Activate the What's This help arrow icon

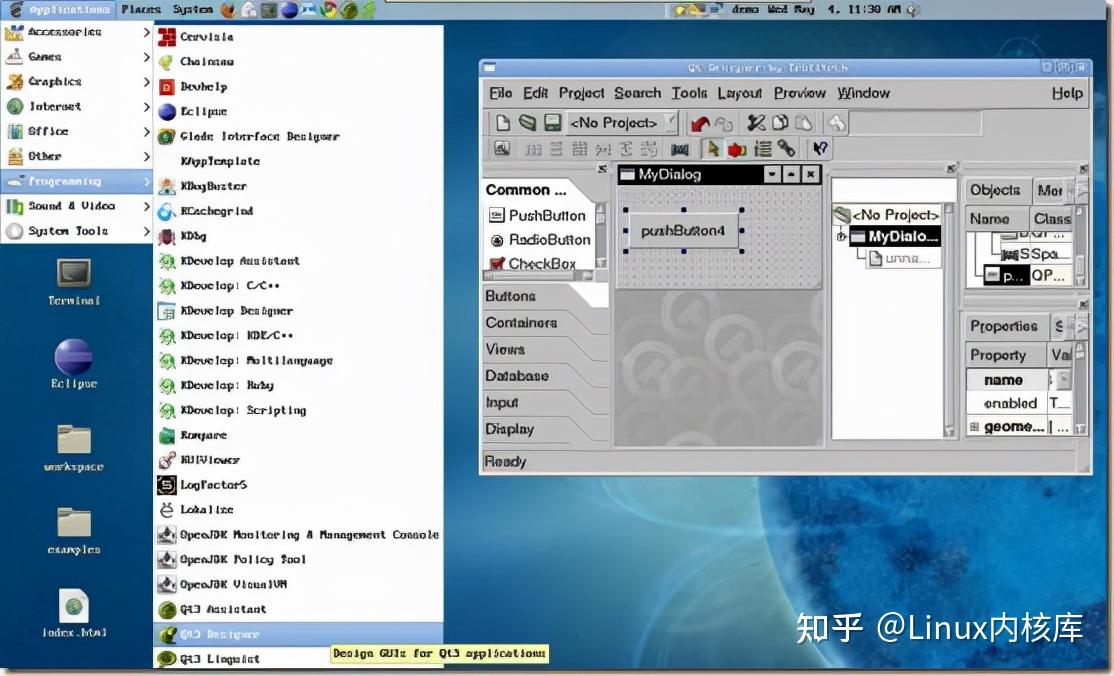point(821,149)
